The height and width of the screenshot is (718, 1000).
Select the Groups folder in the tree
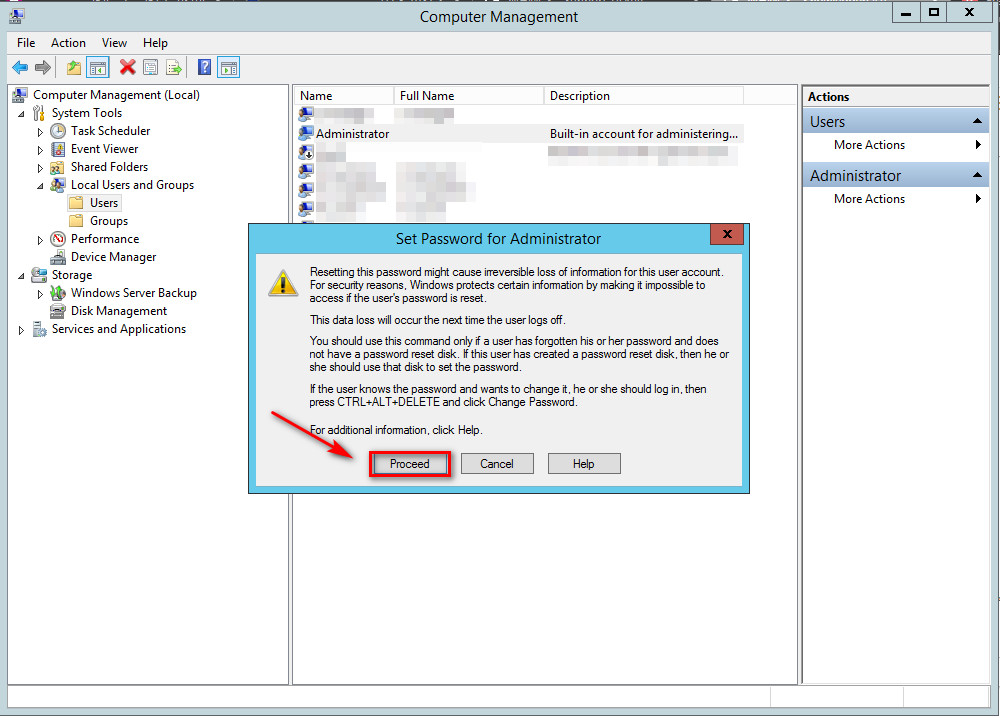point(108,221)
